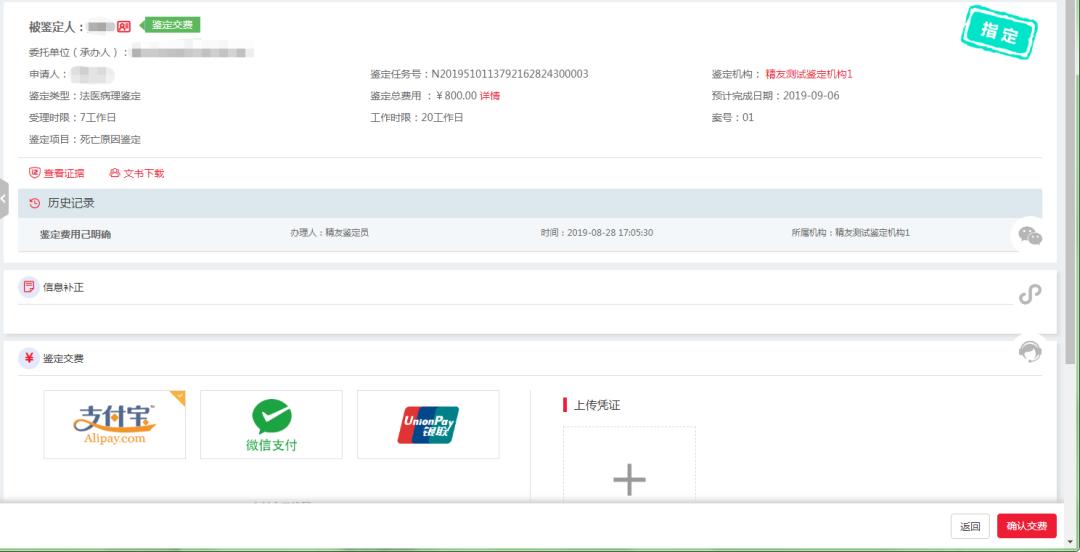The image size is (1080, 552).
Task: Expand the 信息补正 panel
Action: click(530, 288)
